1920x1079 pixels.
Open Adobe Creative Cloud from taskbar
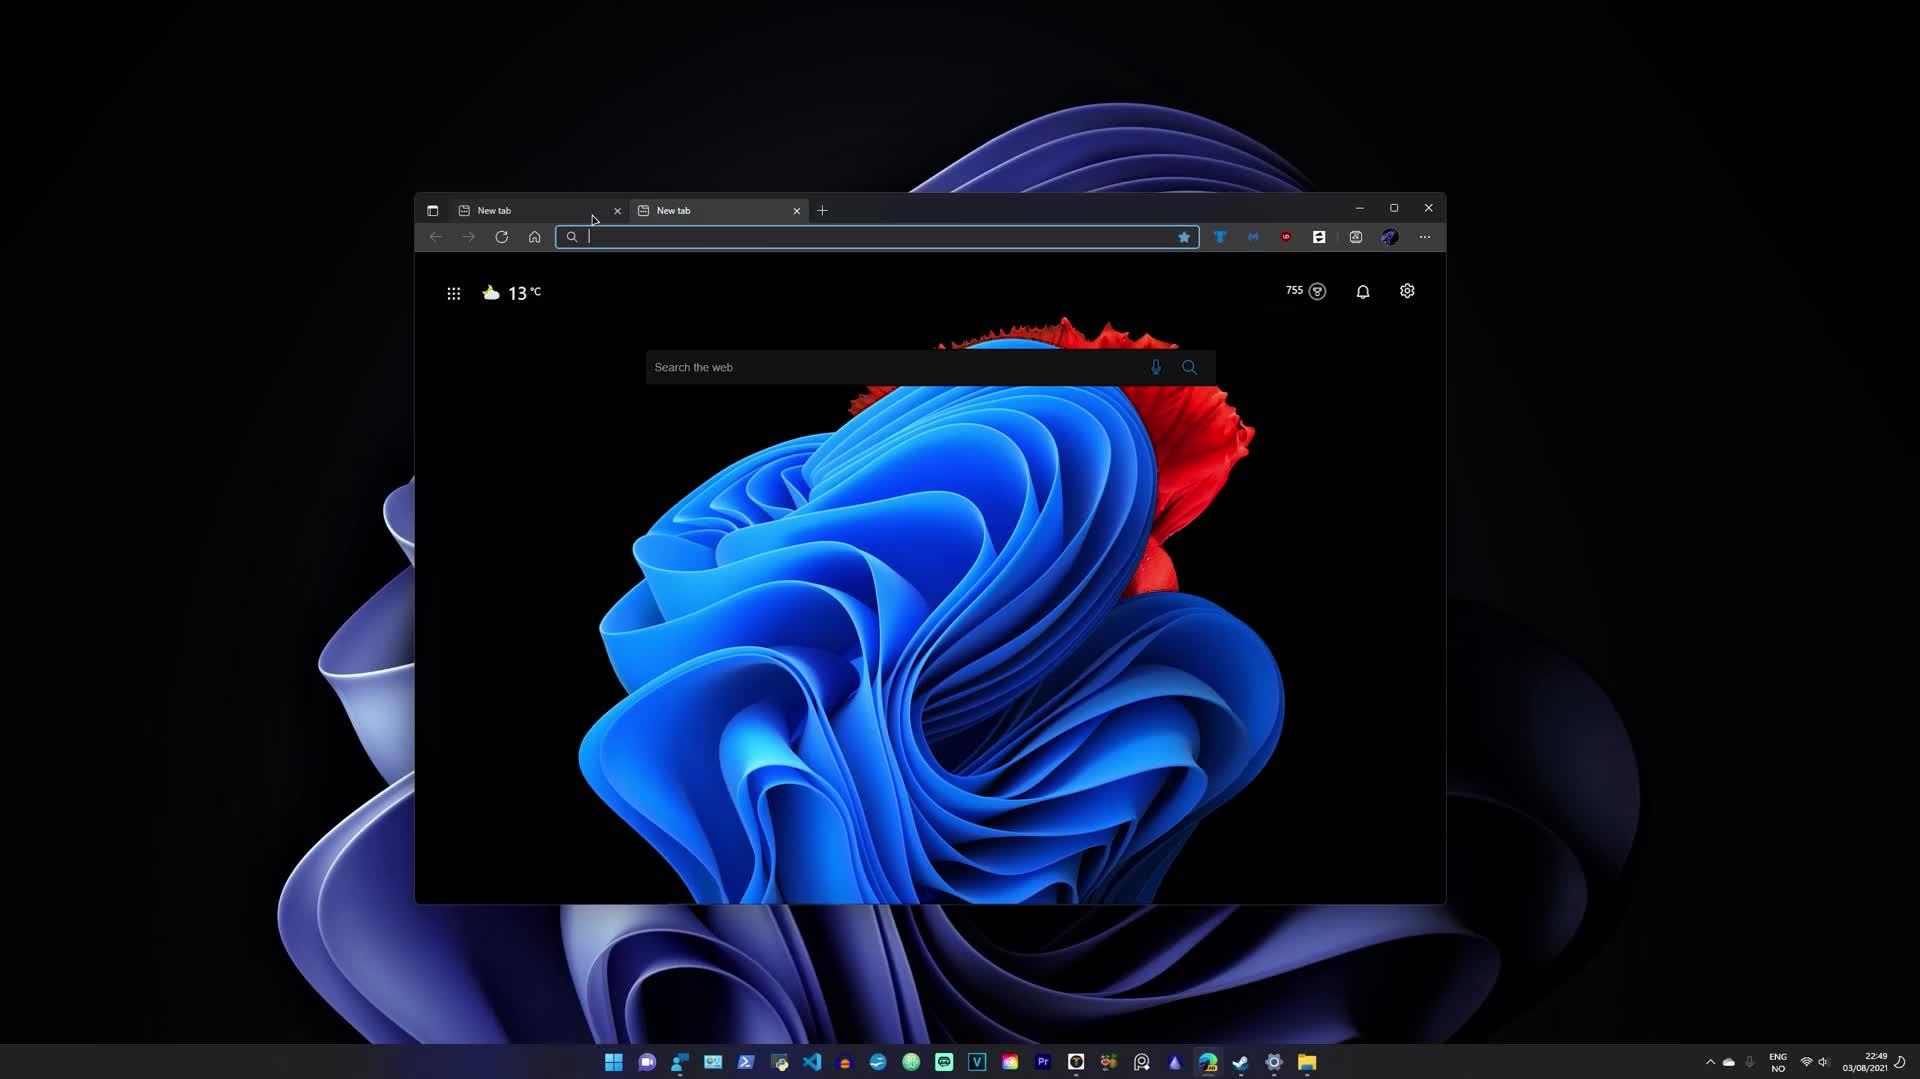pyautogui.click(x=1010, y=1062)
